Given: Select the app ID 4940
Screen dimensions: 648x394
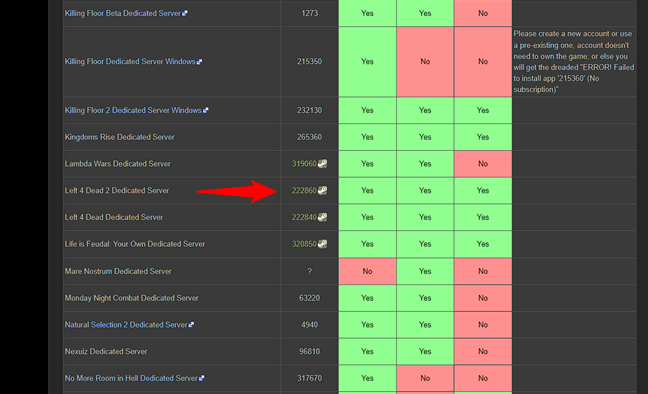Looking at the screenshot, I should 310,325.
